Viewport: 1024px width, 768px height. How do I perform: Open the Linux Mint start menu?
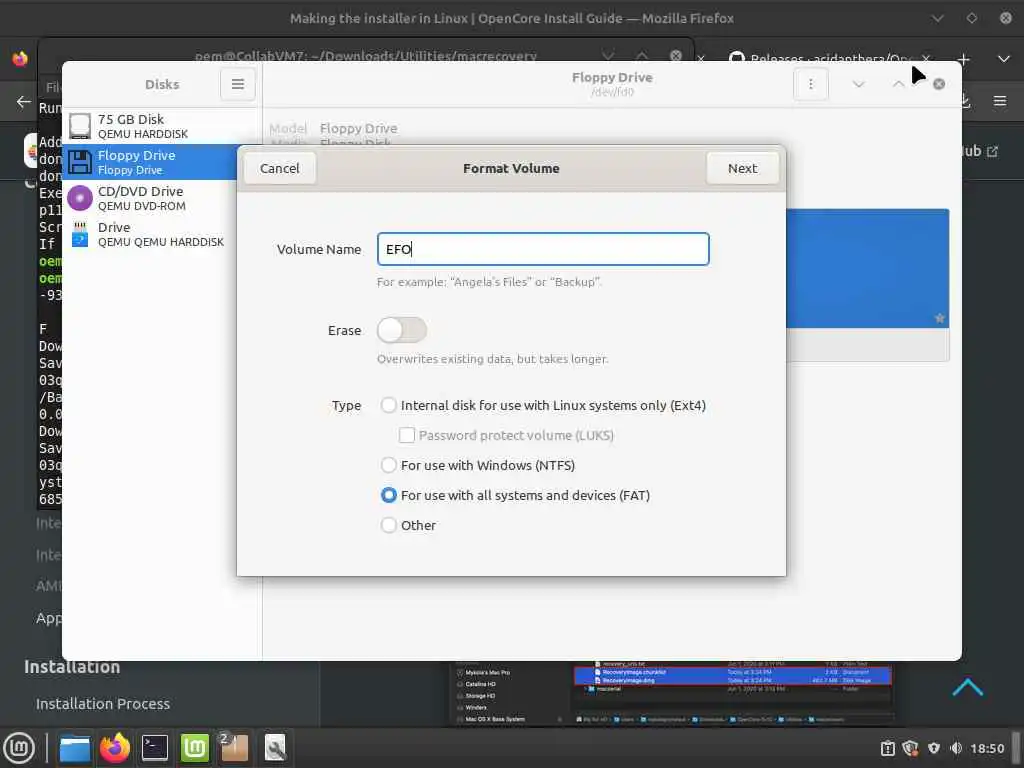click(20, 748)
